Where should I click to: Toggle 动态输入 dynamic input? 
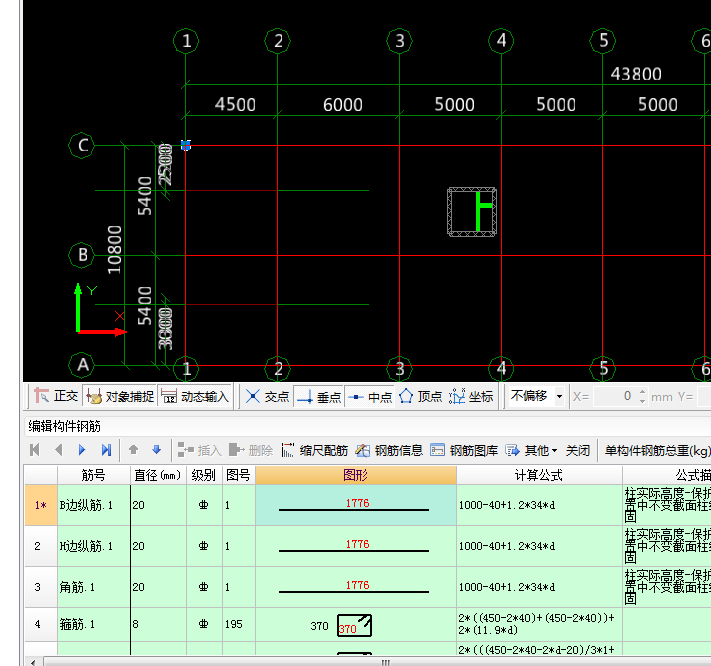click(x=195, y=397)
